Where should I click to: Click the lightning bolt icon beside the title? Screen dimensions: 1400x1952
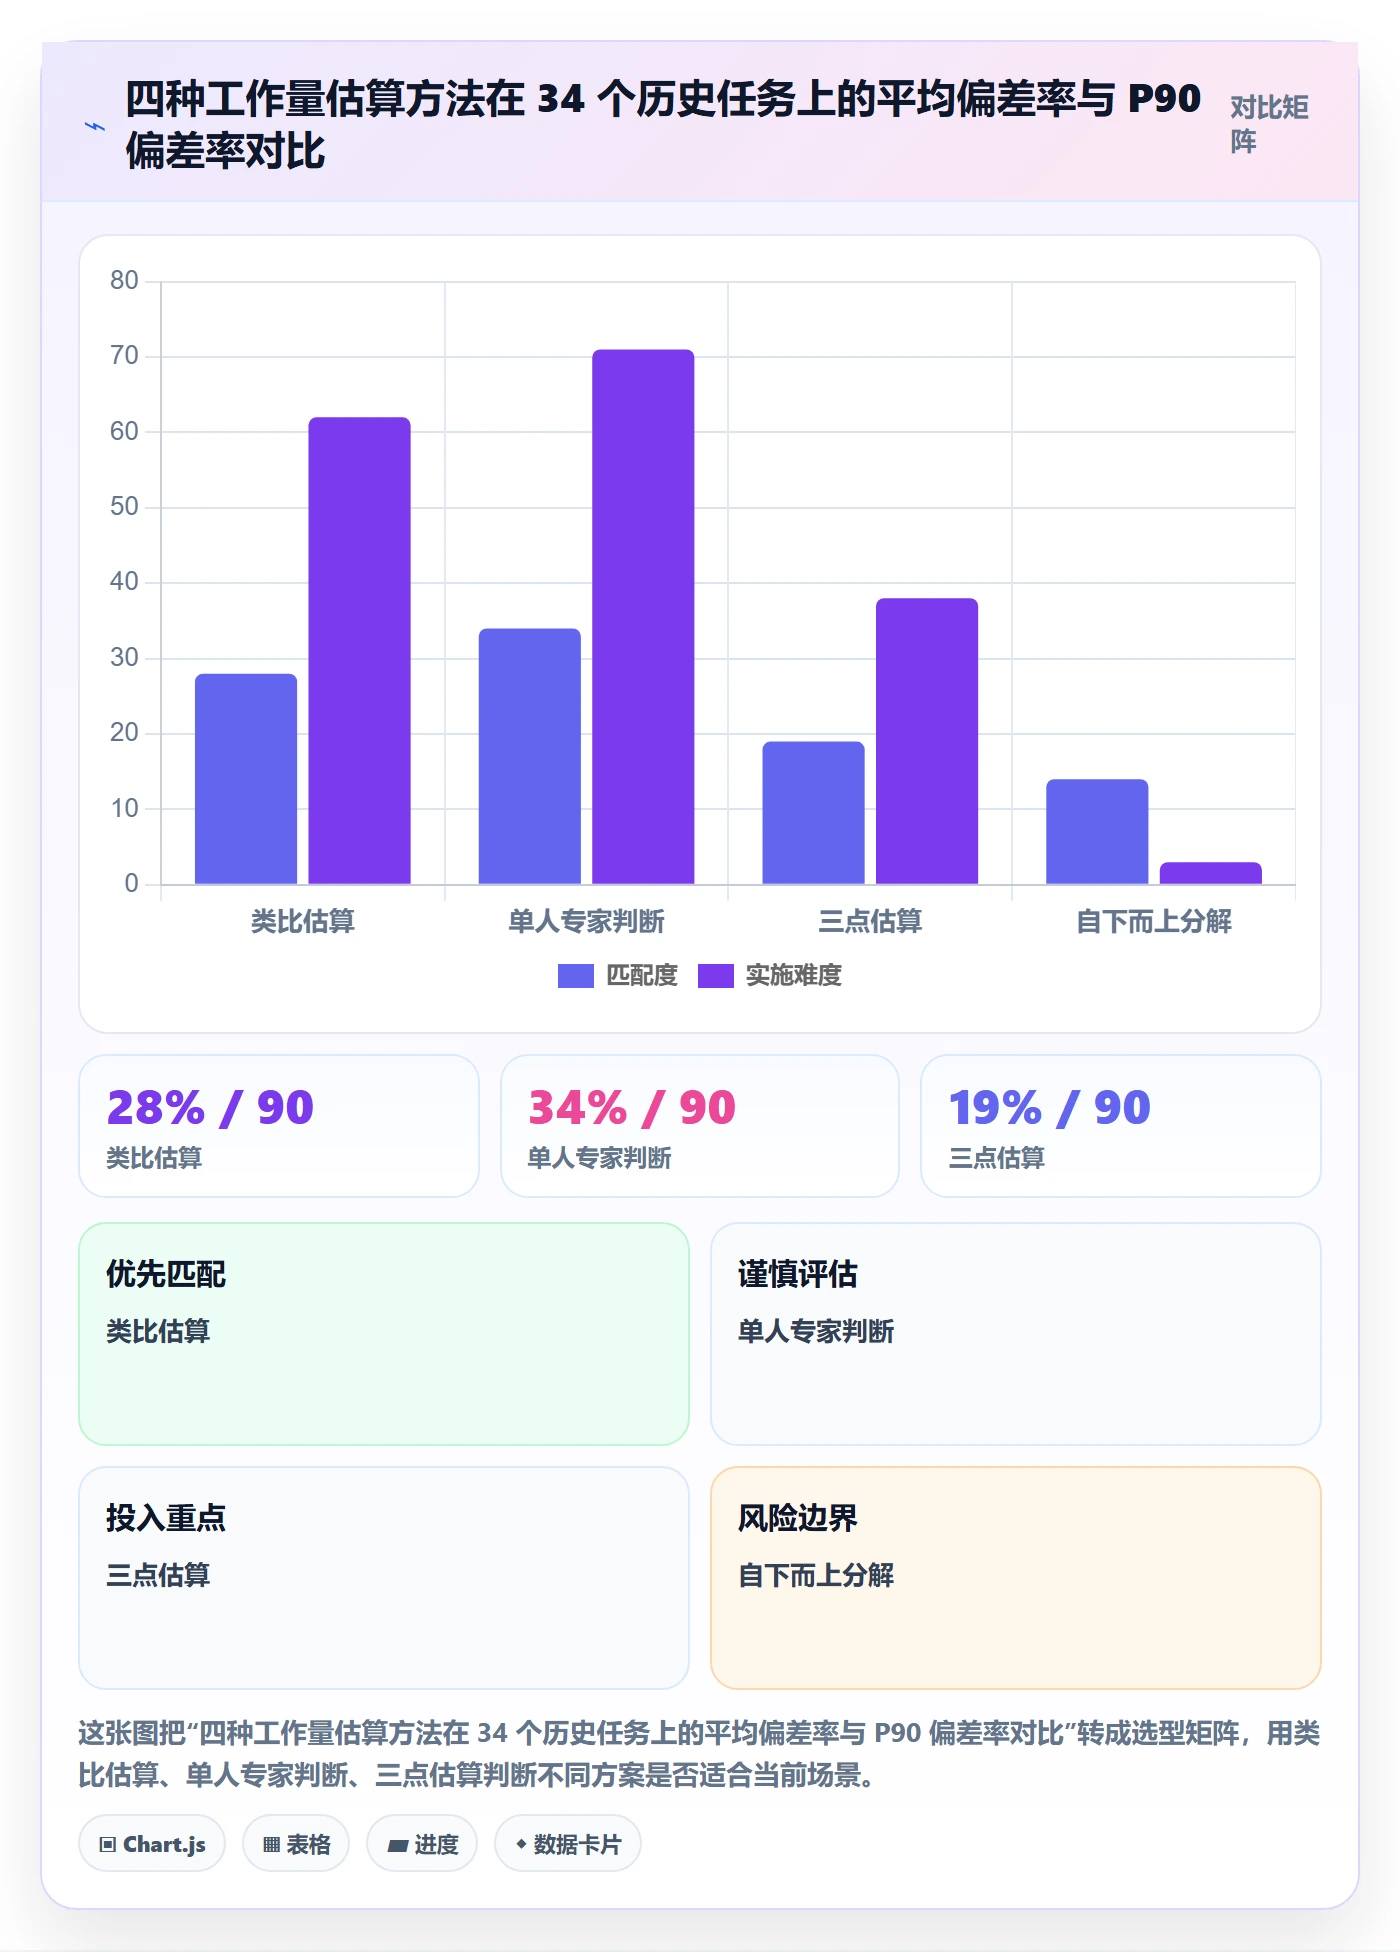pos(95,126)
